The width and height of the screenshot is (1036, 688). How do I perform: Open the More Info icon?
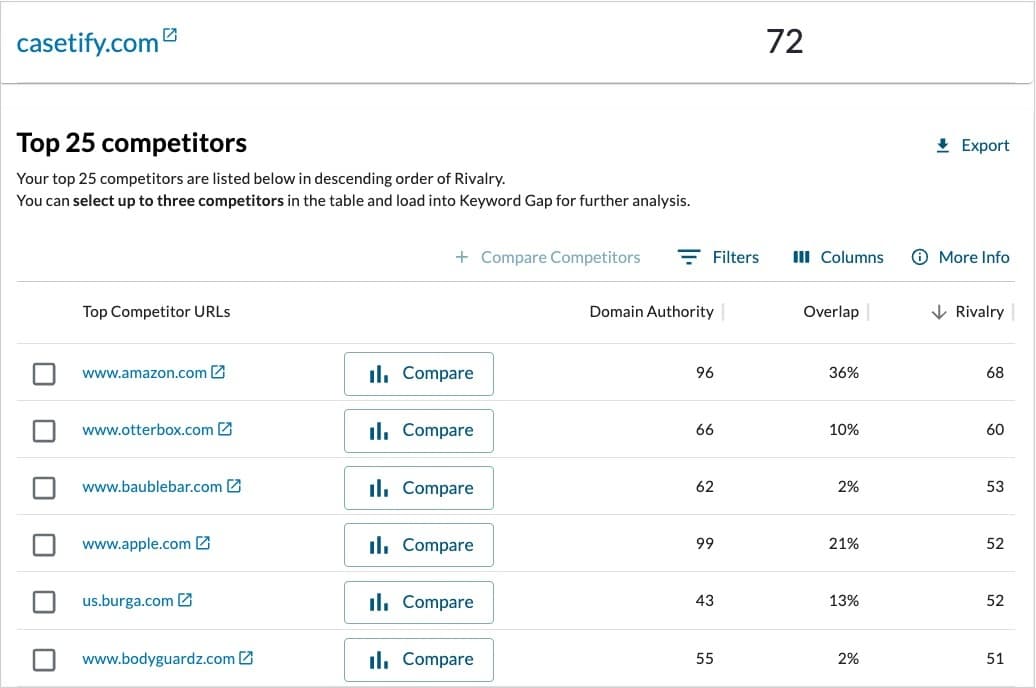pos(920,257)
